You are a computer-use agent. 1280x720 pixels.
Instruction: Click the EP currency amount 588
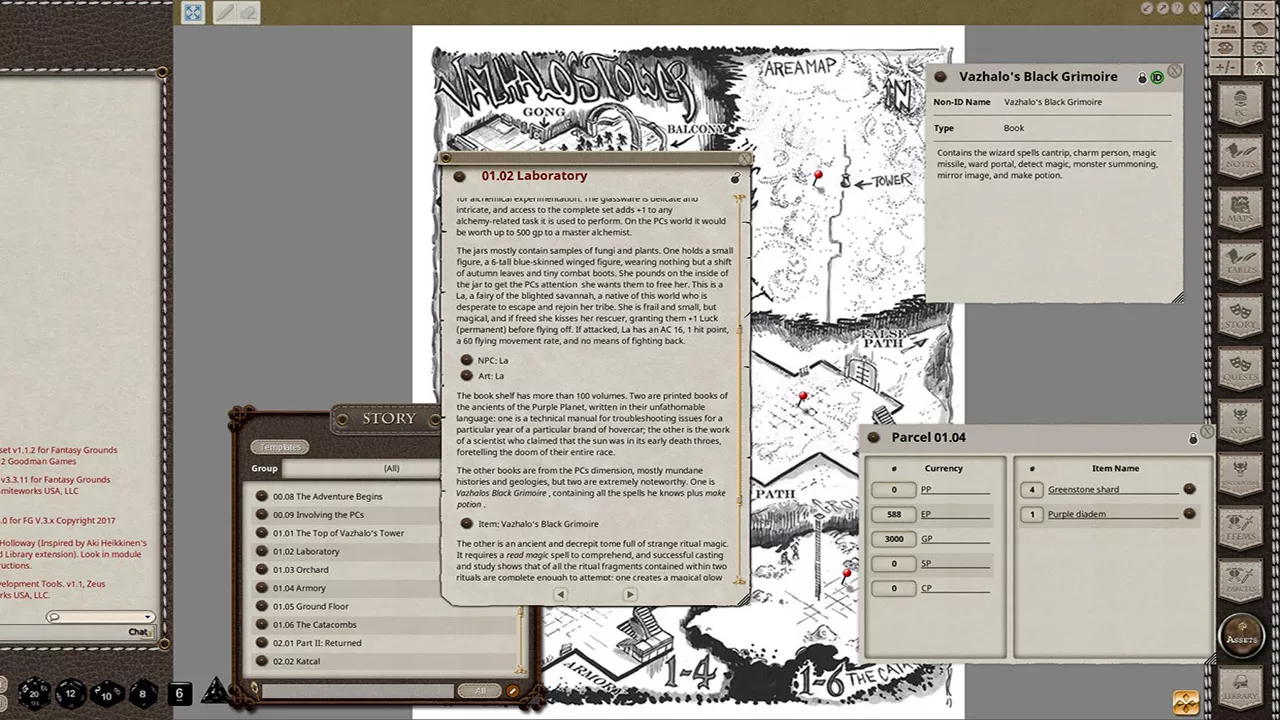click(894, 514)
